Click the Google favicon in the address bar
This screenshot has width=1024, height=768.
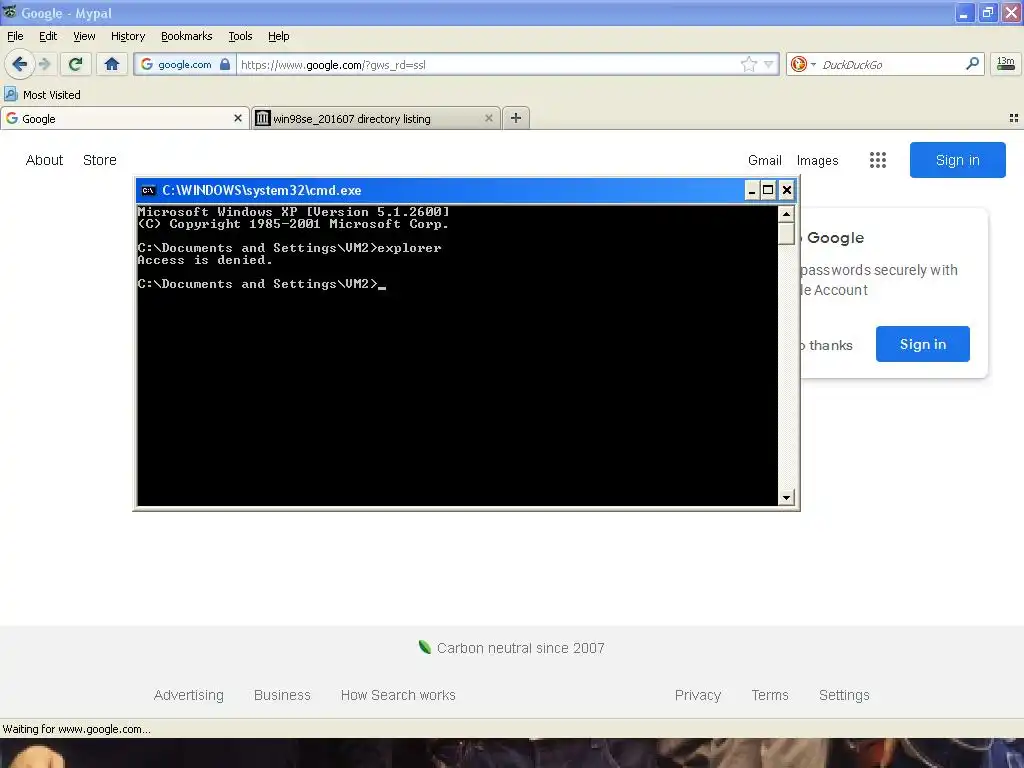(147, 64)
